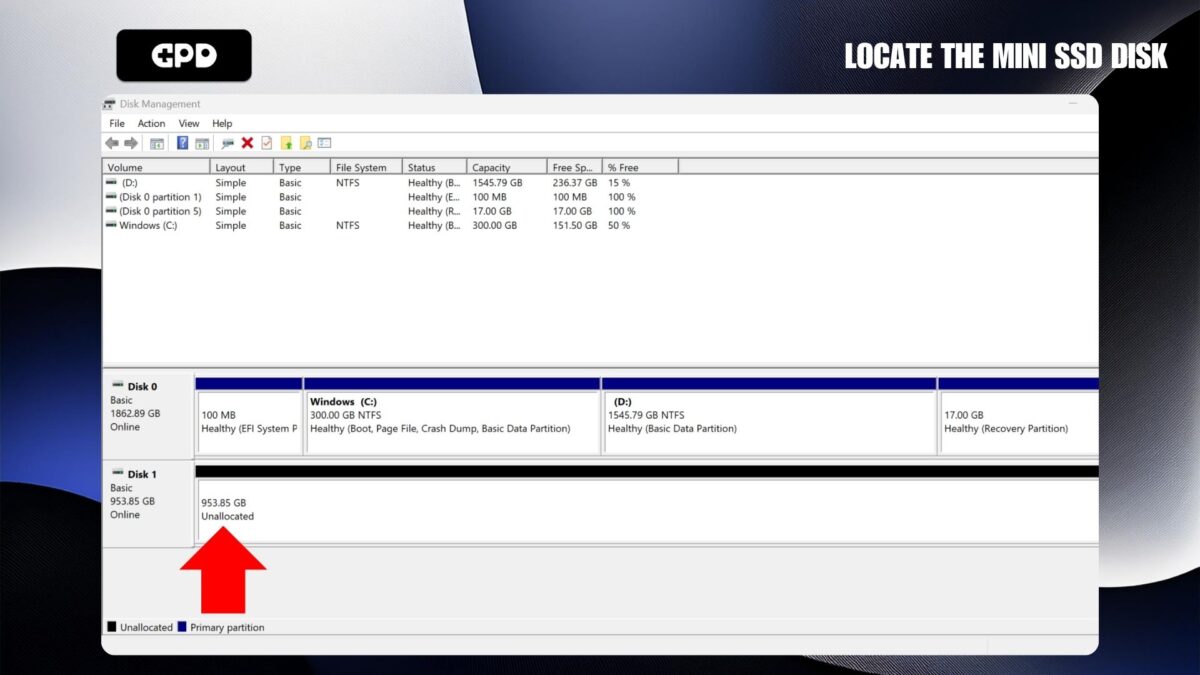Image resolution: width=1200 pixels, height=675 pixels.
Task: Click the toolbar icon with the magnifying glass
Action: [226, 142]
